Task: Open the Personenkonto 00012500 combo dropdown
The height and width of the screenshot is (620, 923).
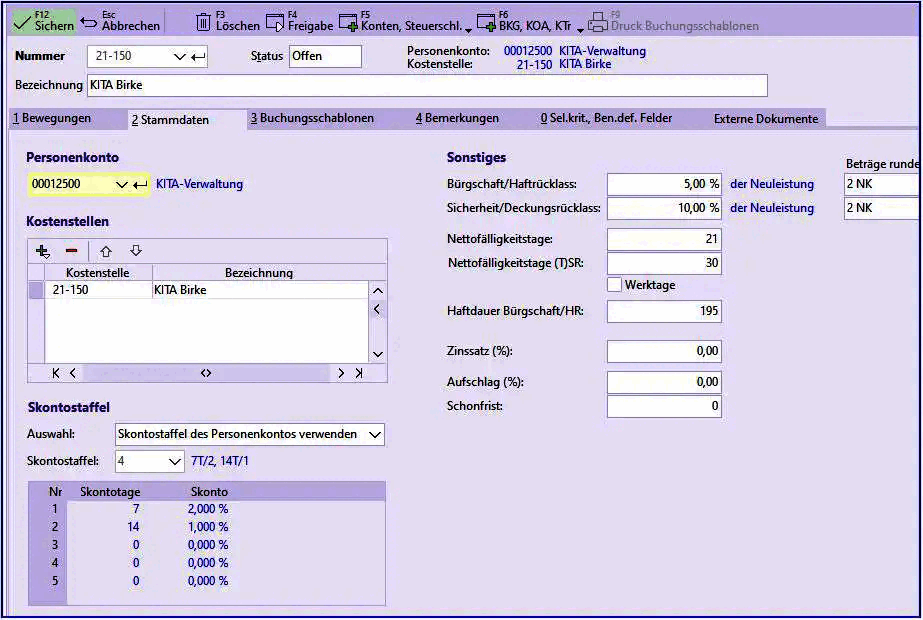Action: [x=121, y=184]
